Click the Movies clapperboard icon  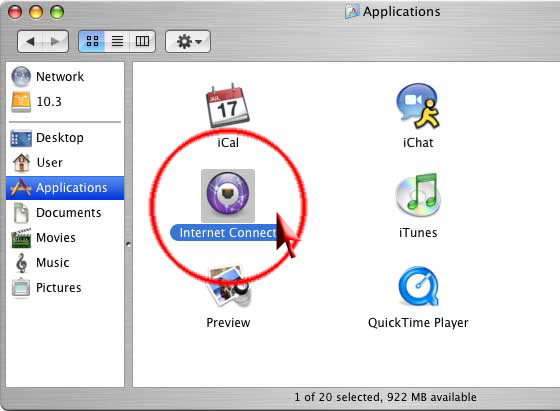coord(21,238)
